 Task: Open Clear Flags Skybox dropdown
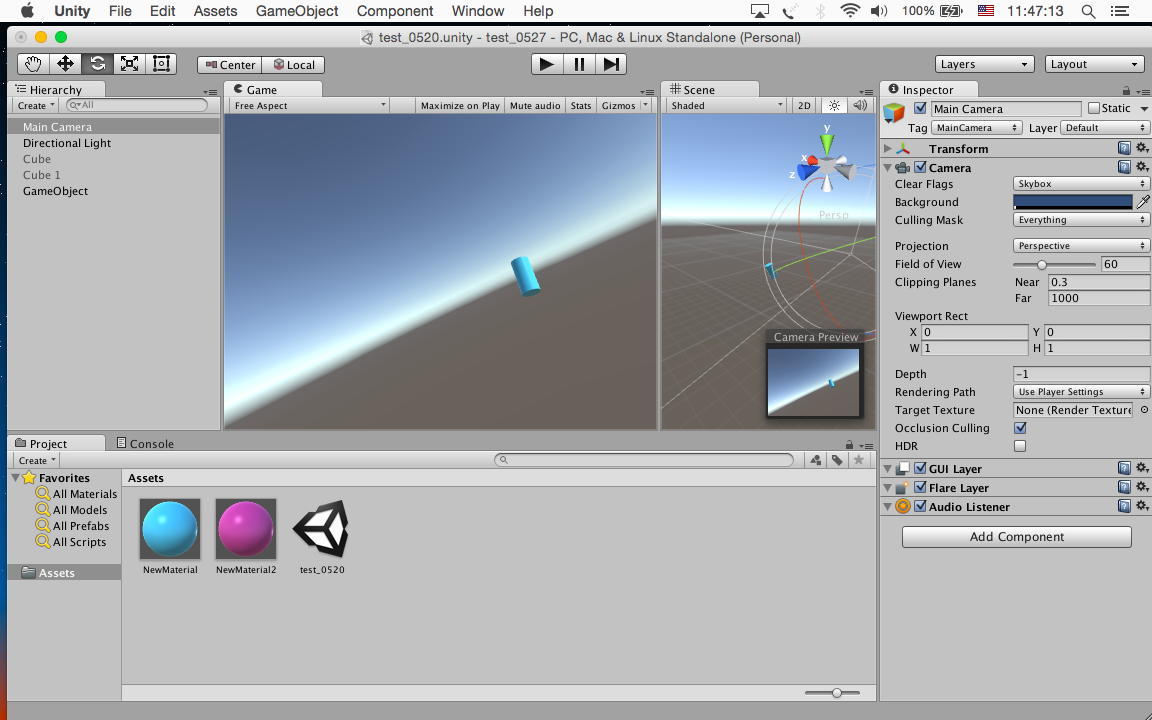coord(1081,184)
